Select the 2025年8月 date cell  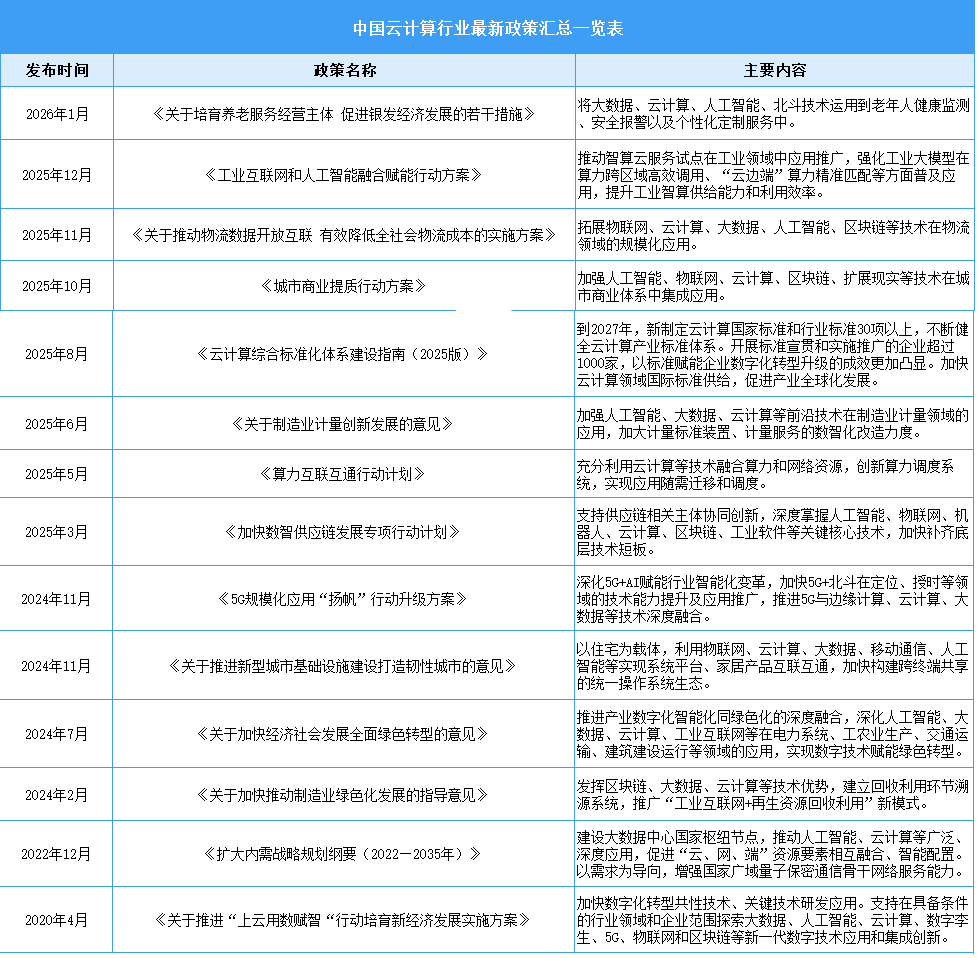[x=56, y=352]
